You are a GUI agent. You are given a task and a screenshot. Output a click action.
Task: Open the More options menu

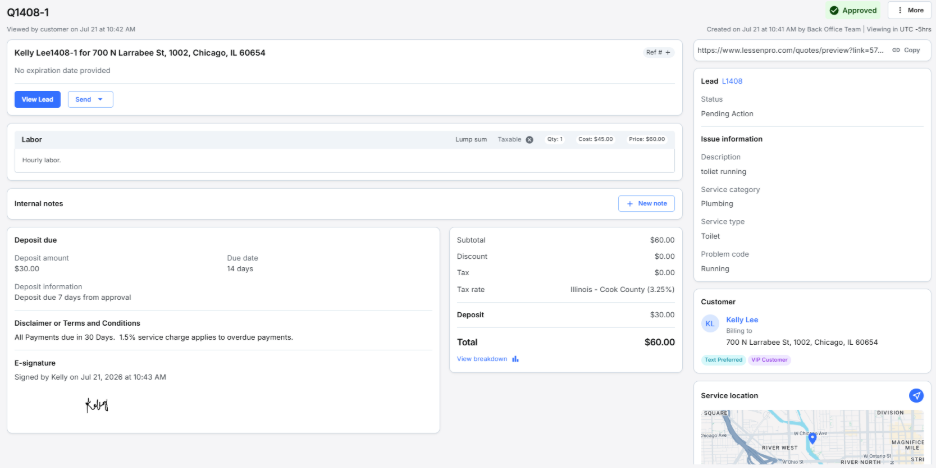point(910,10)
